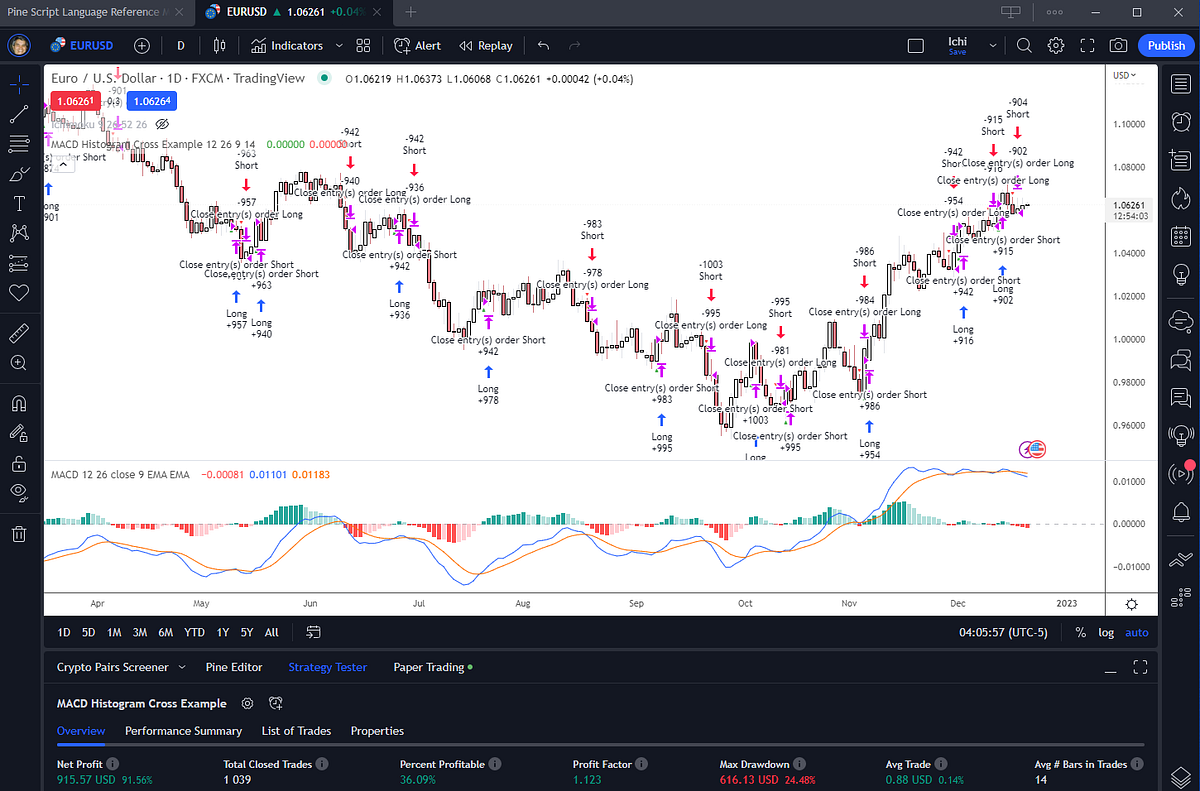
Task: Click the Publish button
Action: click(x=1165, y=45)
